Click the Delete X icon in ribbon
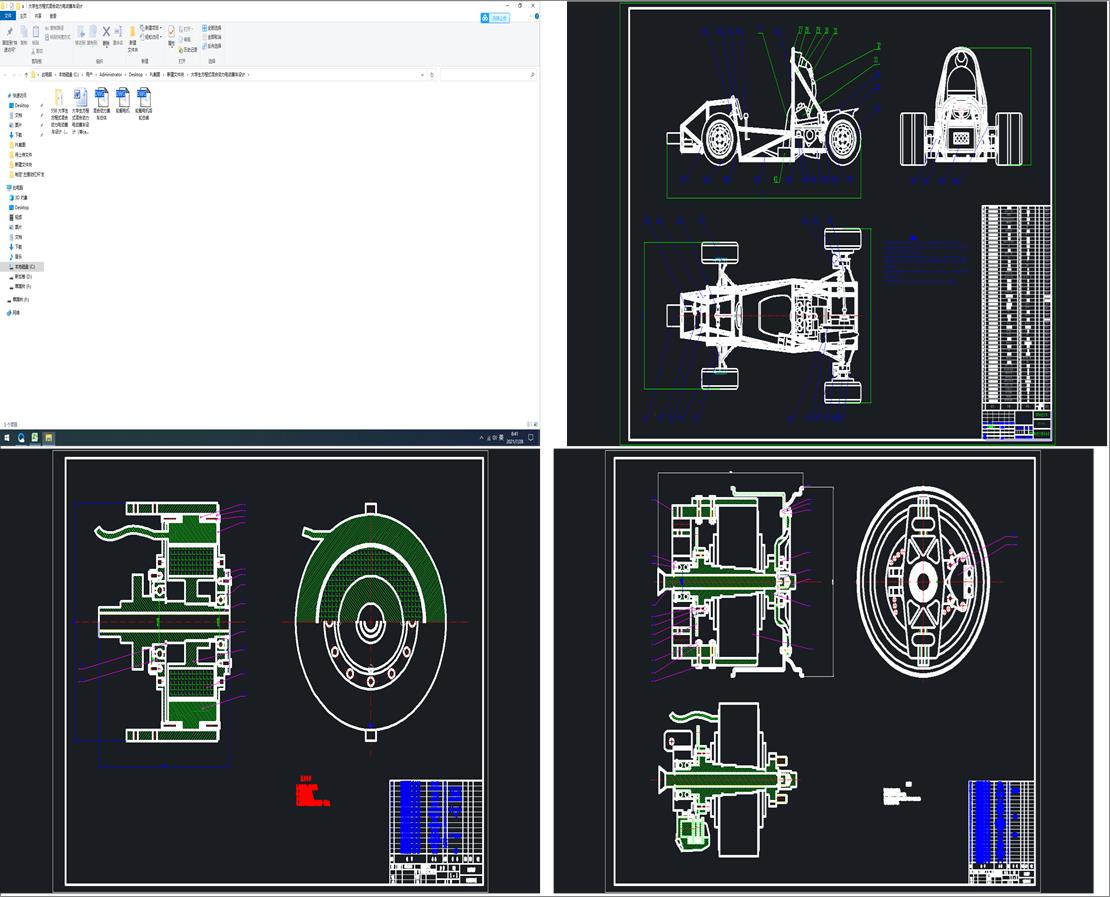This screenshot has width=1110, height=897. coord(106,35)
